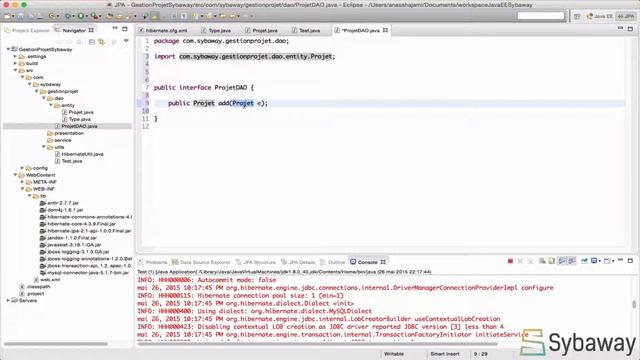The width and height of the screenshot is (640, 360).
Task: Expand the build folder
Action: (15, 63)
